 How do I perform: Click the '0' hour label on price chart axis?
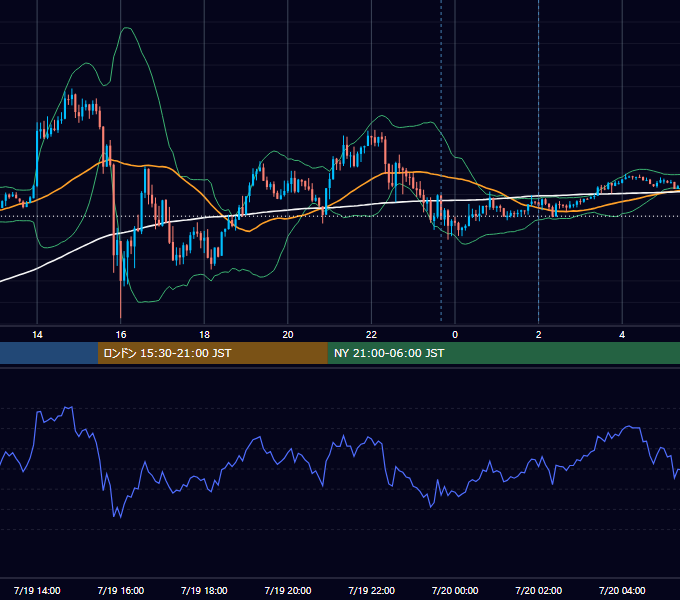tap(455, 335)
